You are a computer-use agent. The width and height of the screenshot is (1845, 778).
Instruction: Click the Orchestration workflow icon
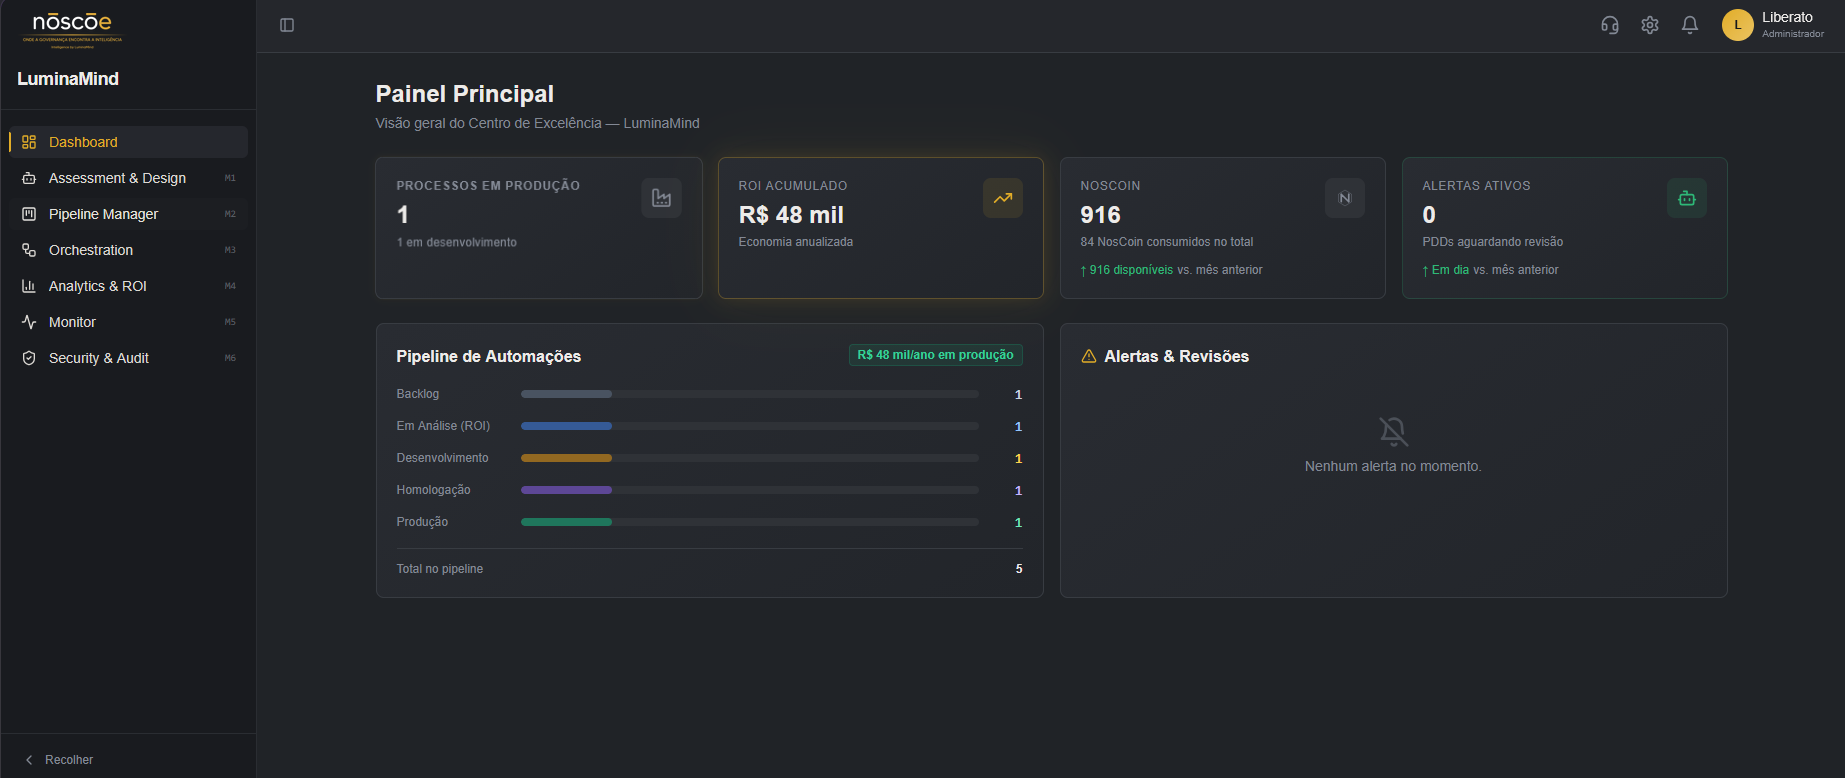pyautogui.click(x=29, y=250)
